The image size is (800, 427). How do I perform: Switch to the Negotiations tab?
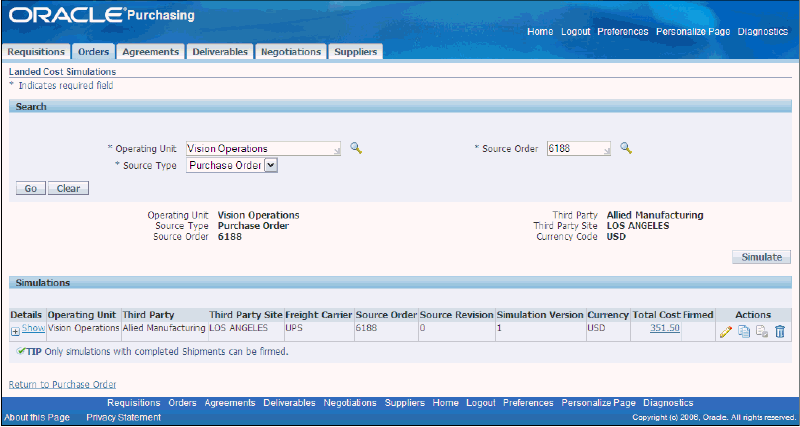[x=291, y=52]
